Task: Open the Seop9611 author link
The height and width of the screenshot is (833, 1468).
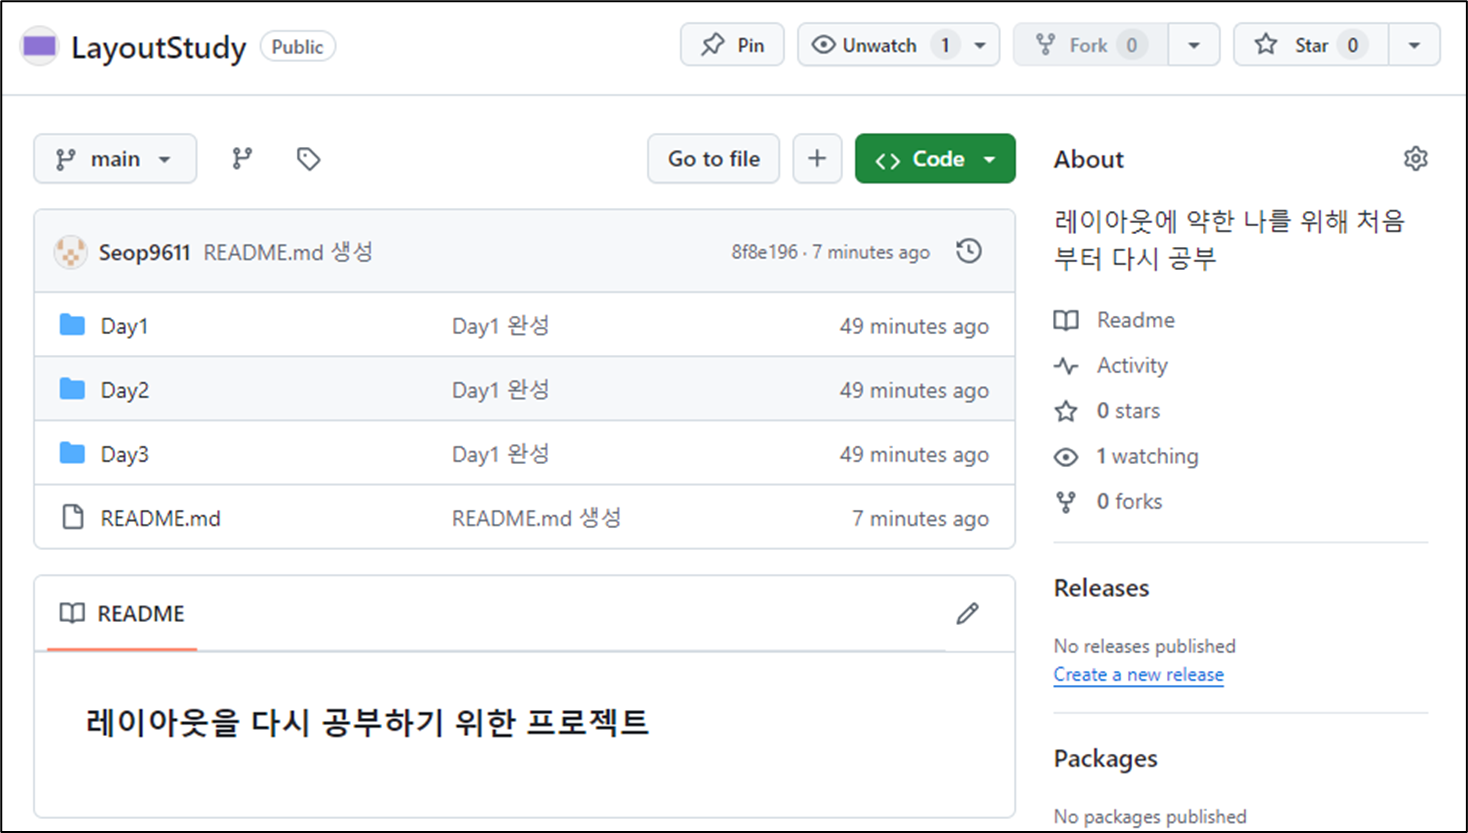Action: pos(144,252)
